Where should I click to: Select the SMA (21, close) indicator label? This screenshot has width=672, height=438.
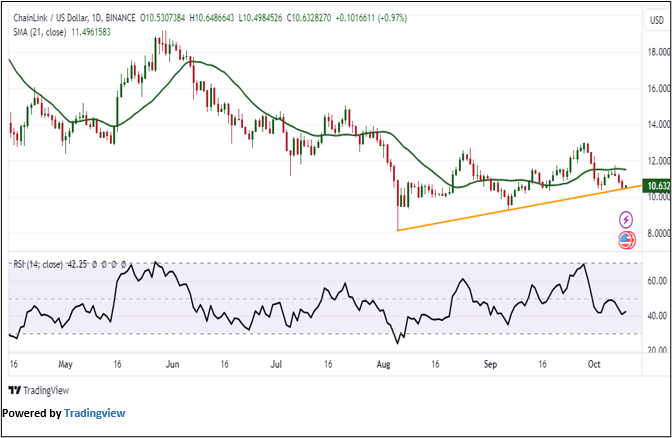point(40,32)
